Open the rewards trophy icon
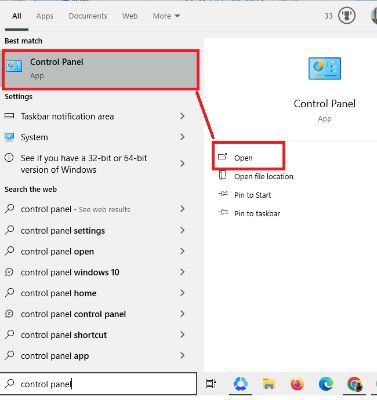This screenshot has height=400, width=377. point(346,15)
